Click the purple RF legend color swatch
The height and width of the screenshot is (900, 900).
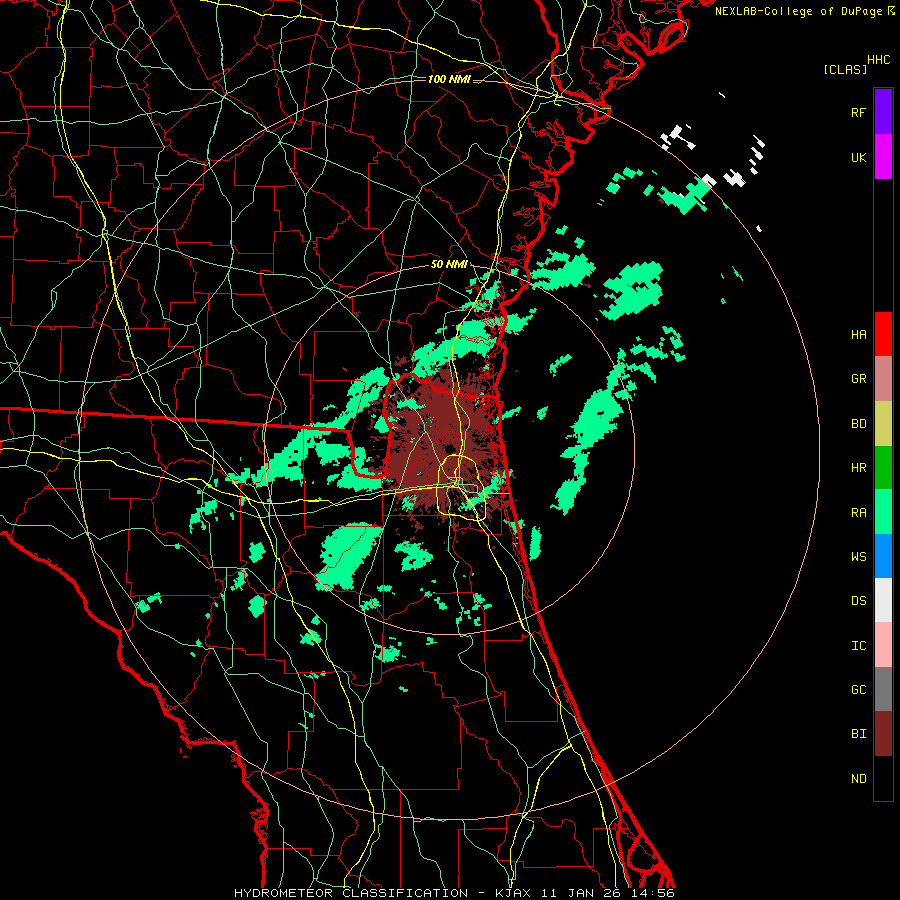click(883, 112)
